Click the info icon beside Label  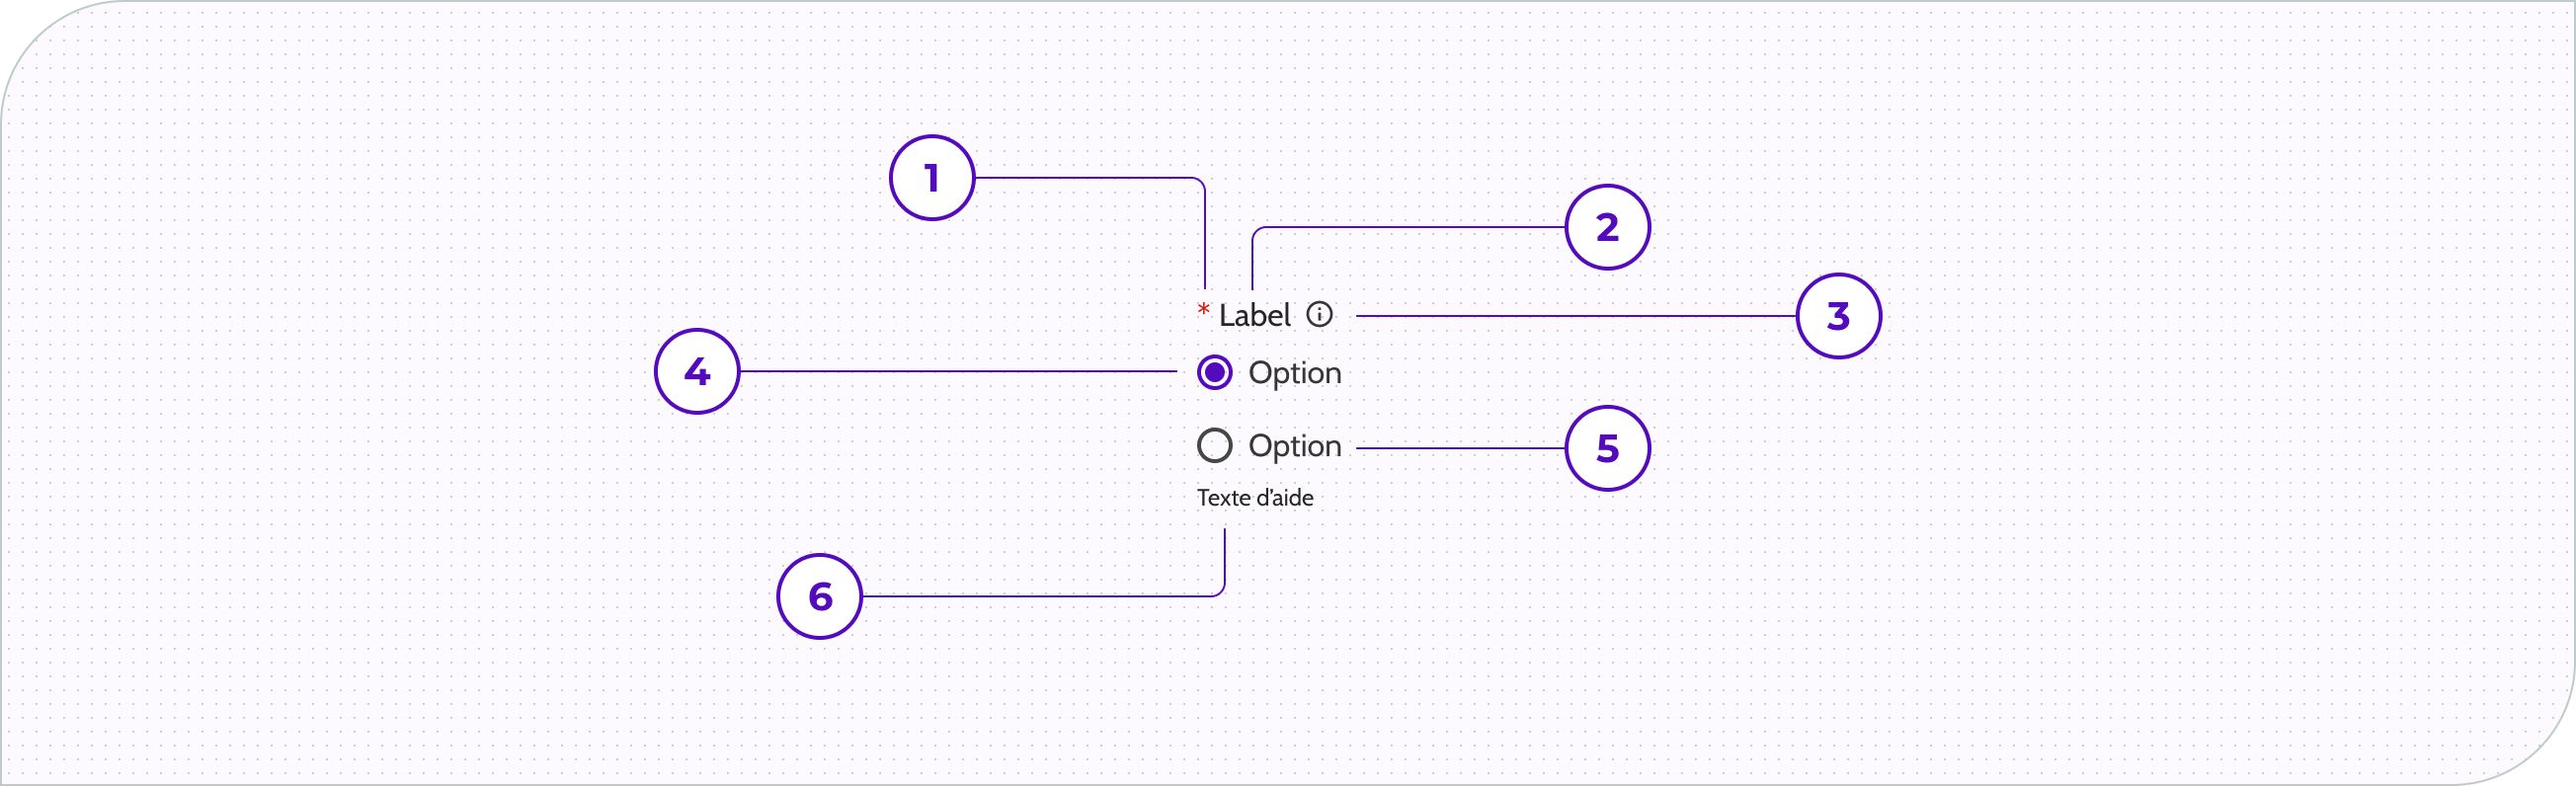click(x=1319, y=315)
